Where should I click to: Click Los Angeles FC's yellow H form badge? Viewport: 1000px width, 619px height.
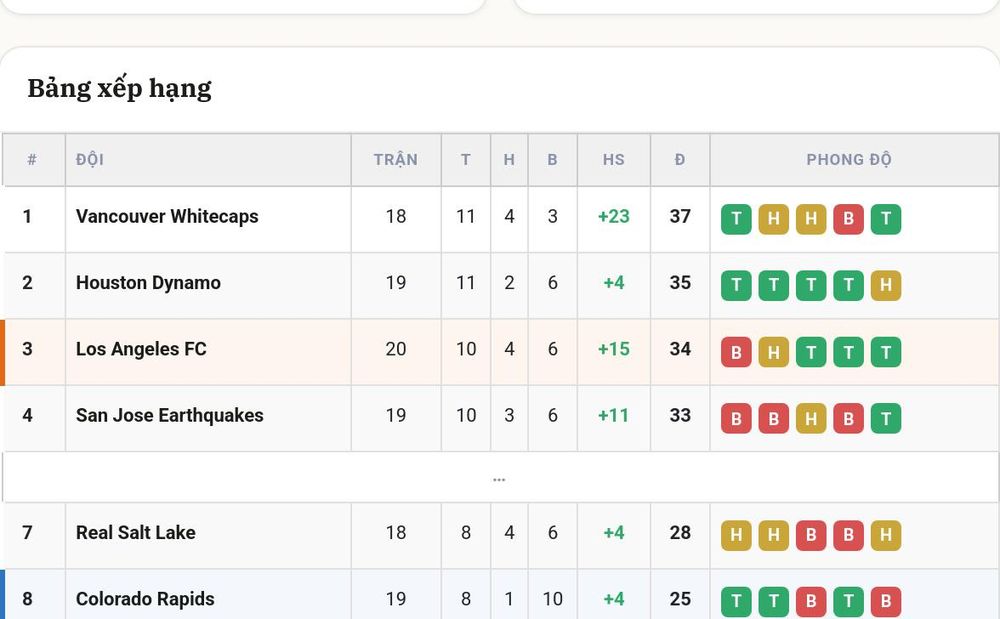(x=774, y=352)
